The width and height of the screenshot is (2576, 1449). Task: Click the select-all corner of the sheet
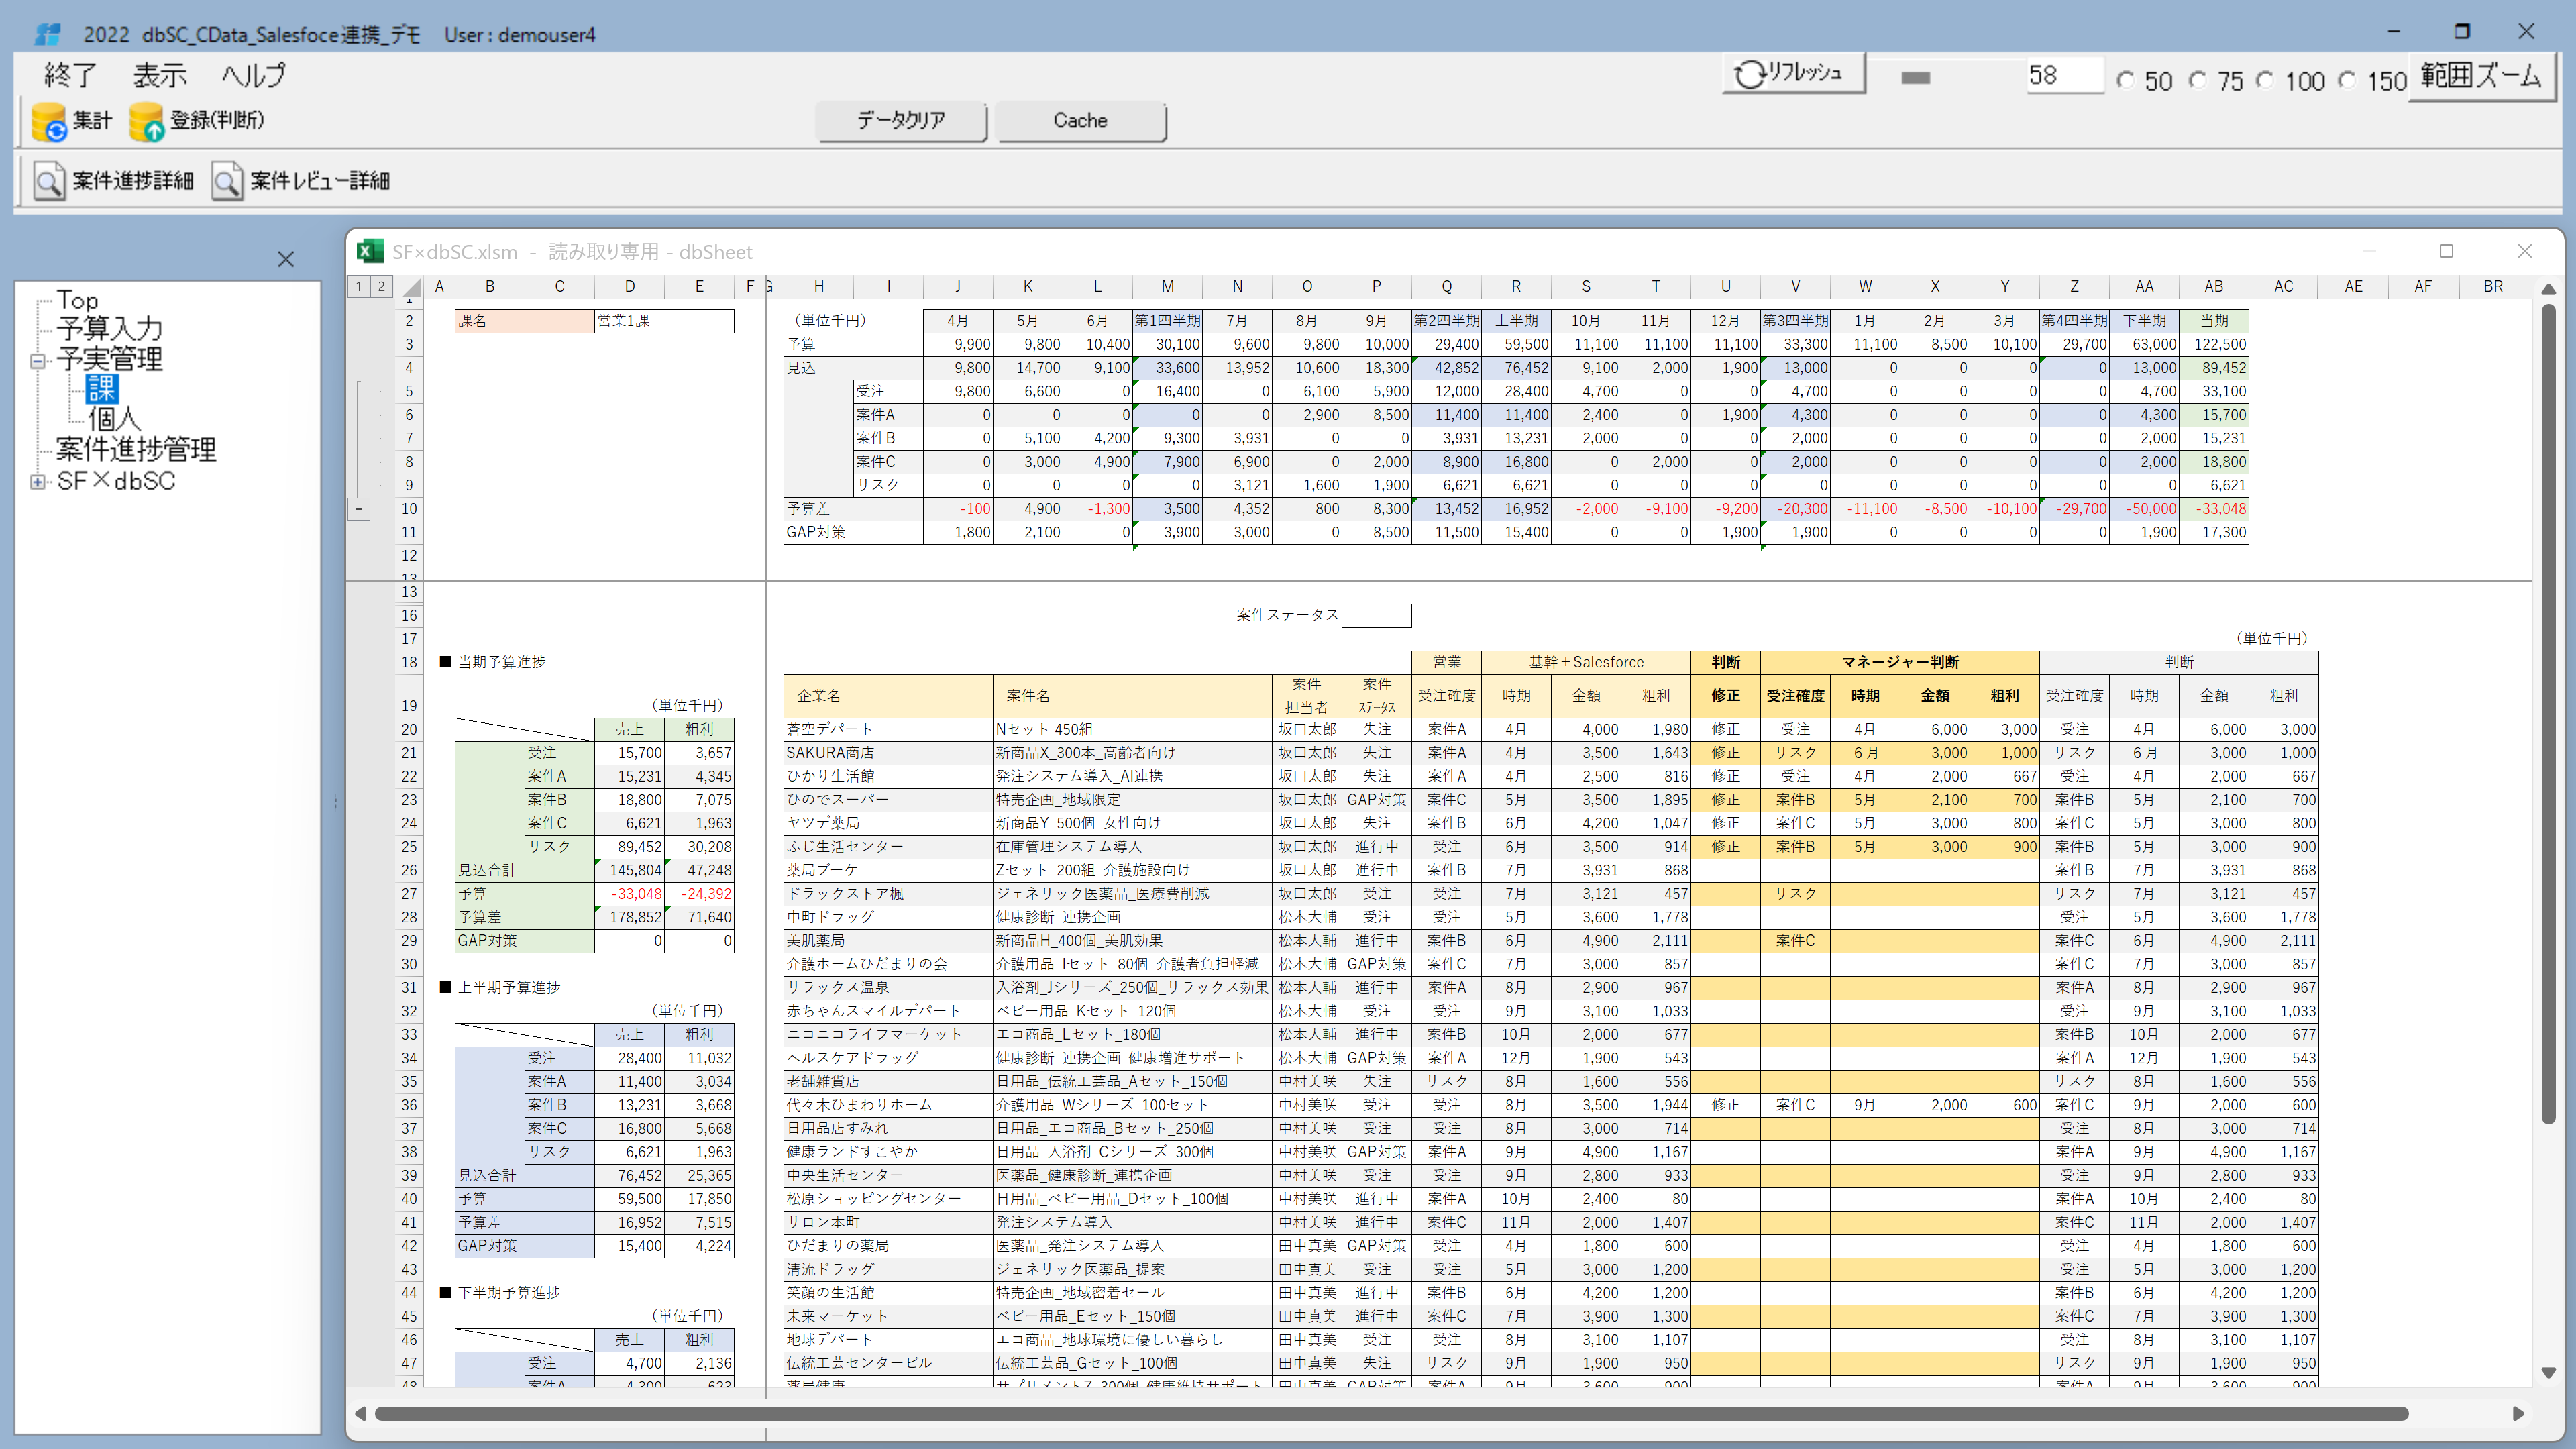click(411, 287)
